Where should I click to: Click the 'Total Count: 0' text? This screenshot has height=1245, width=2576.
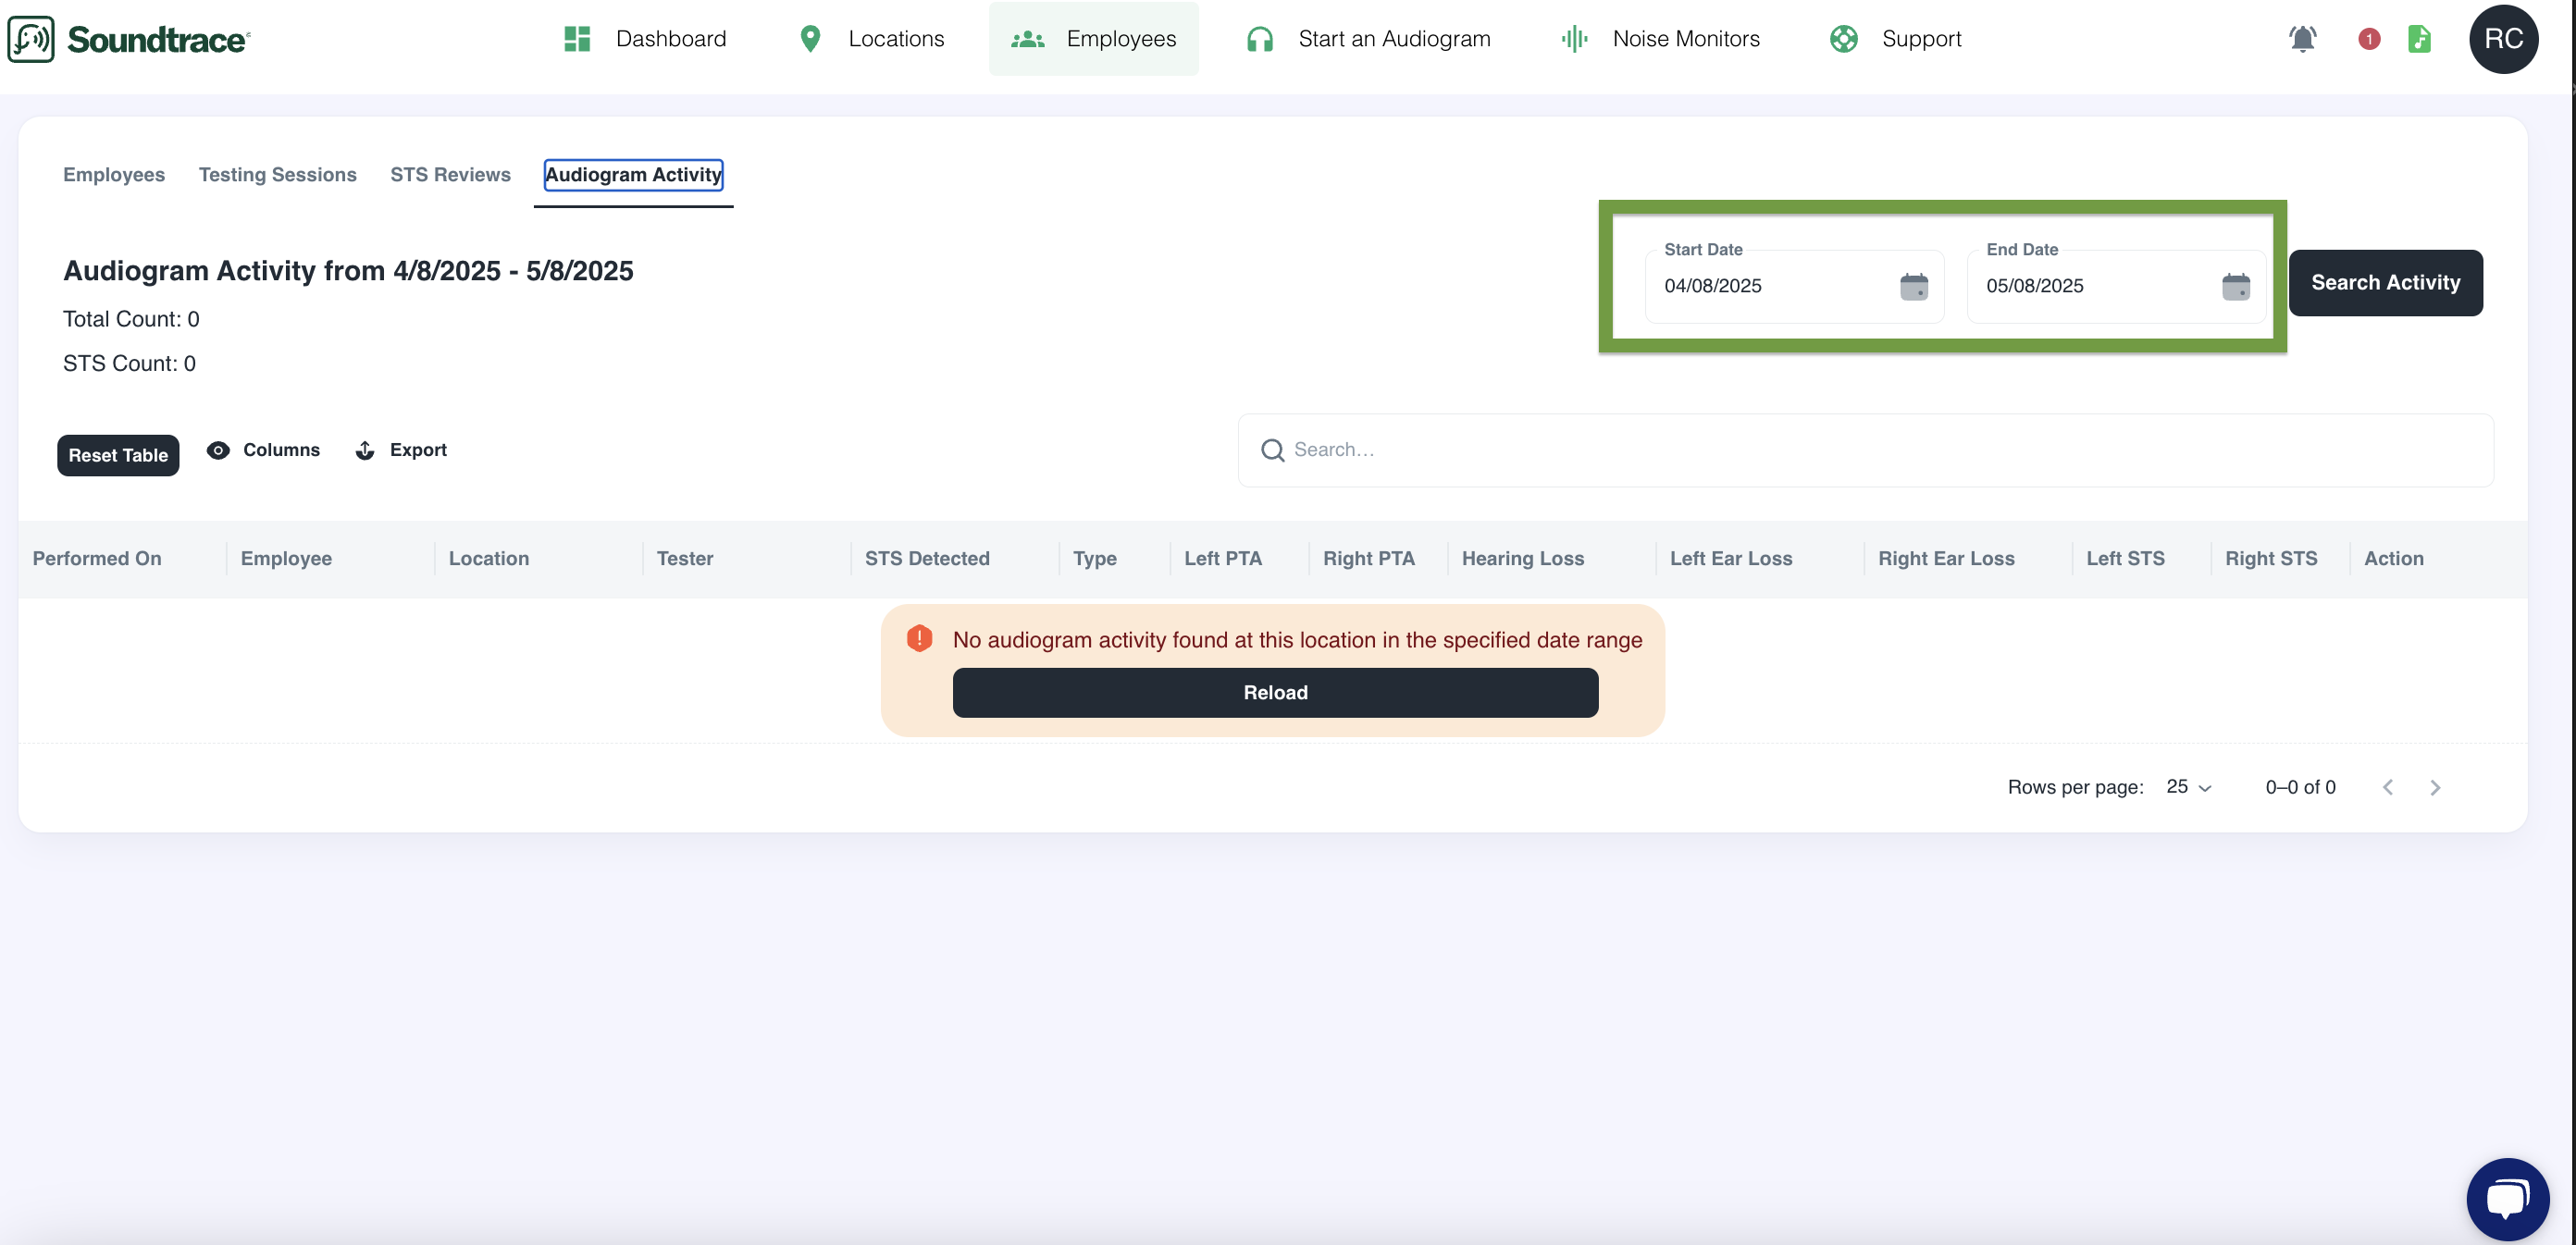point(131,319)
